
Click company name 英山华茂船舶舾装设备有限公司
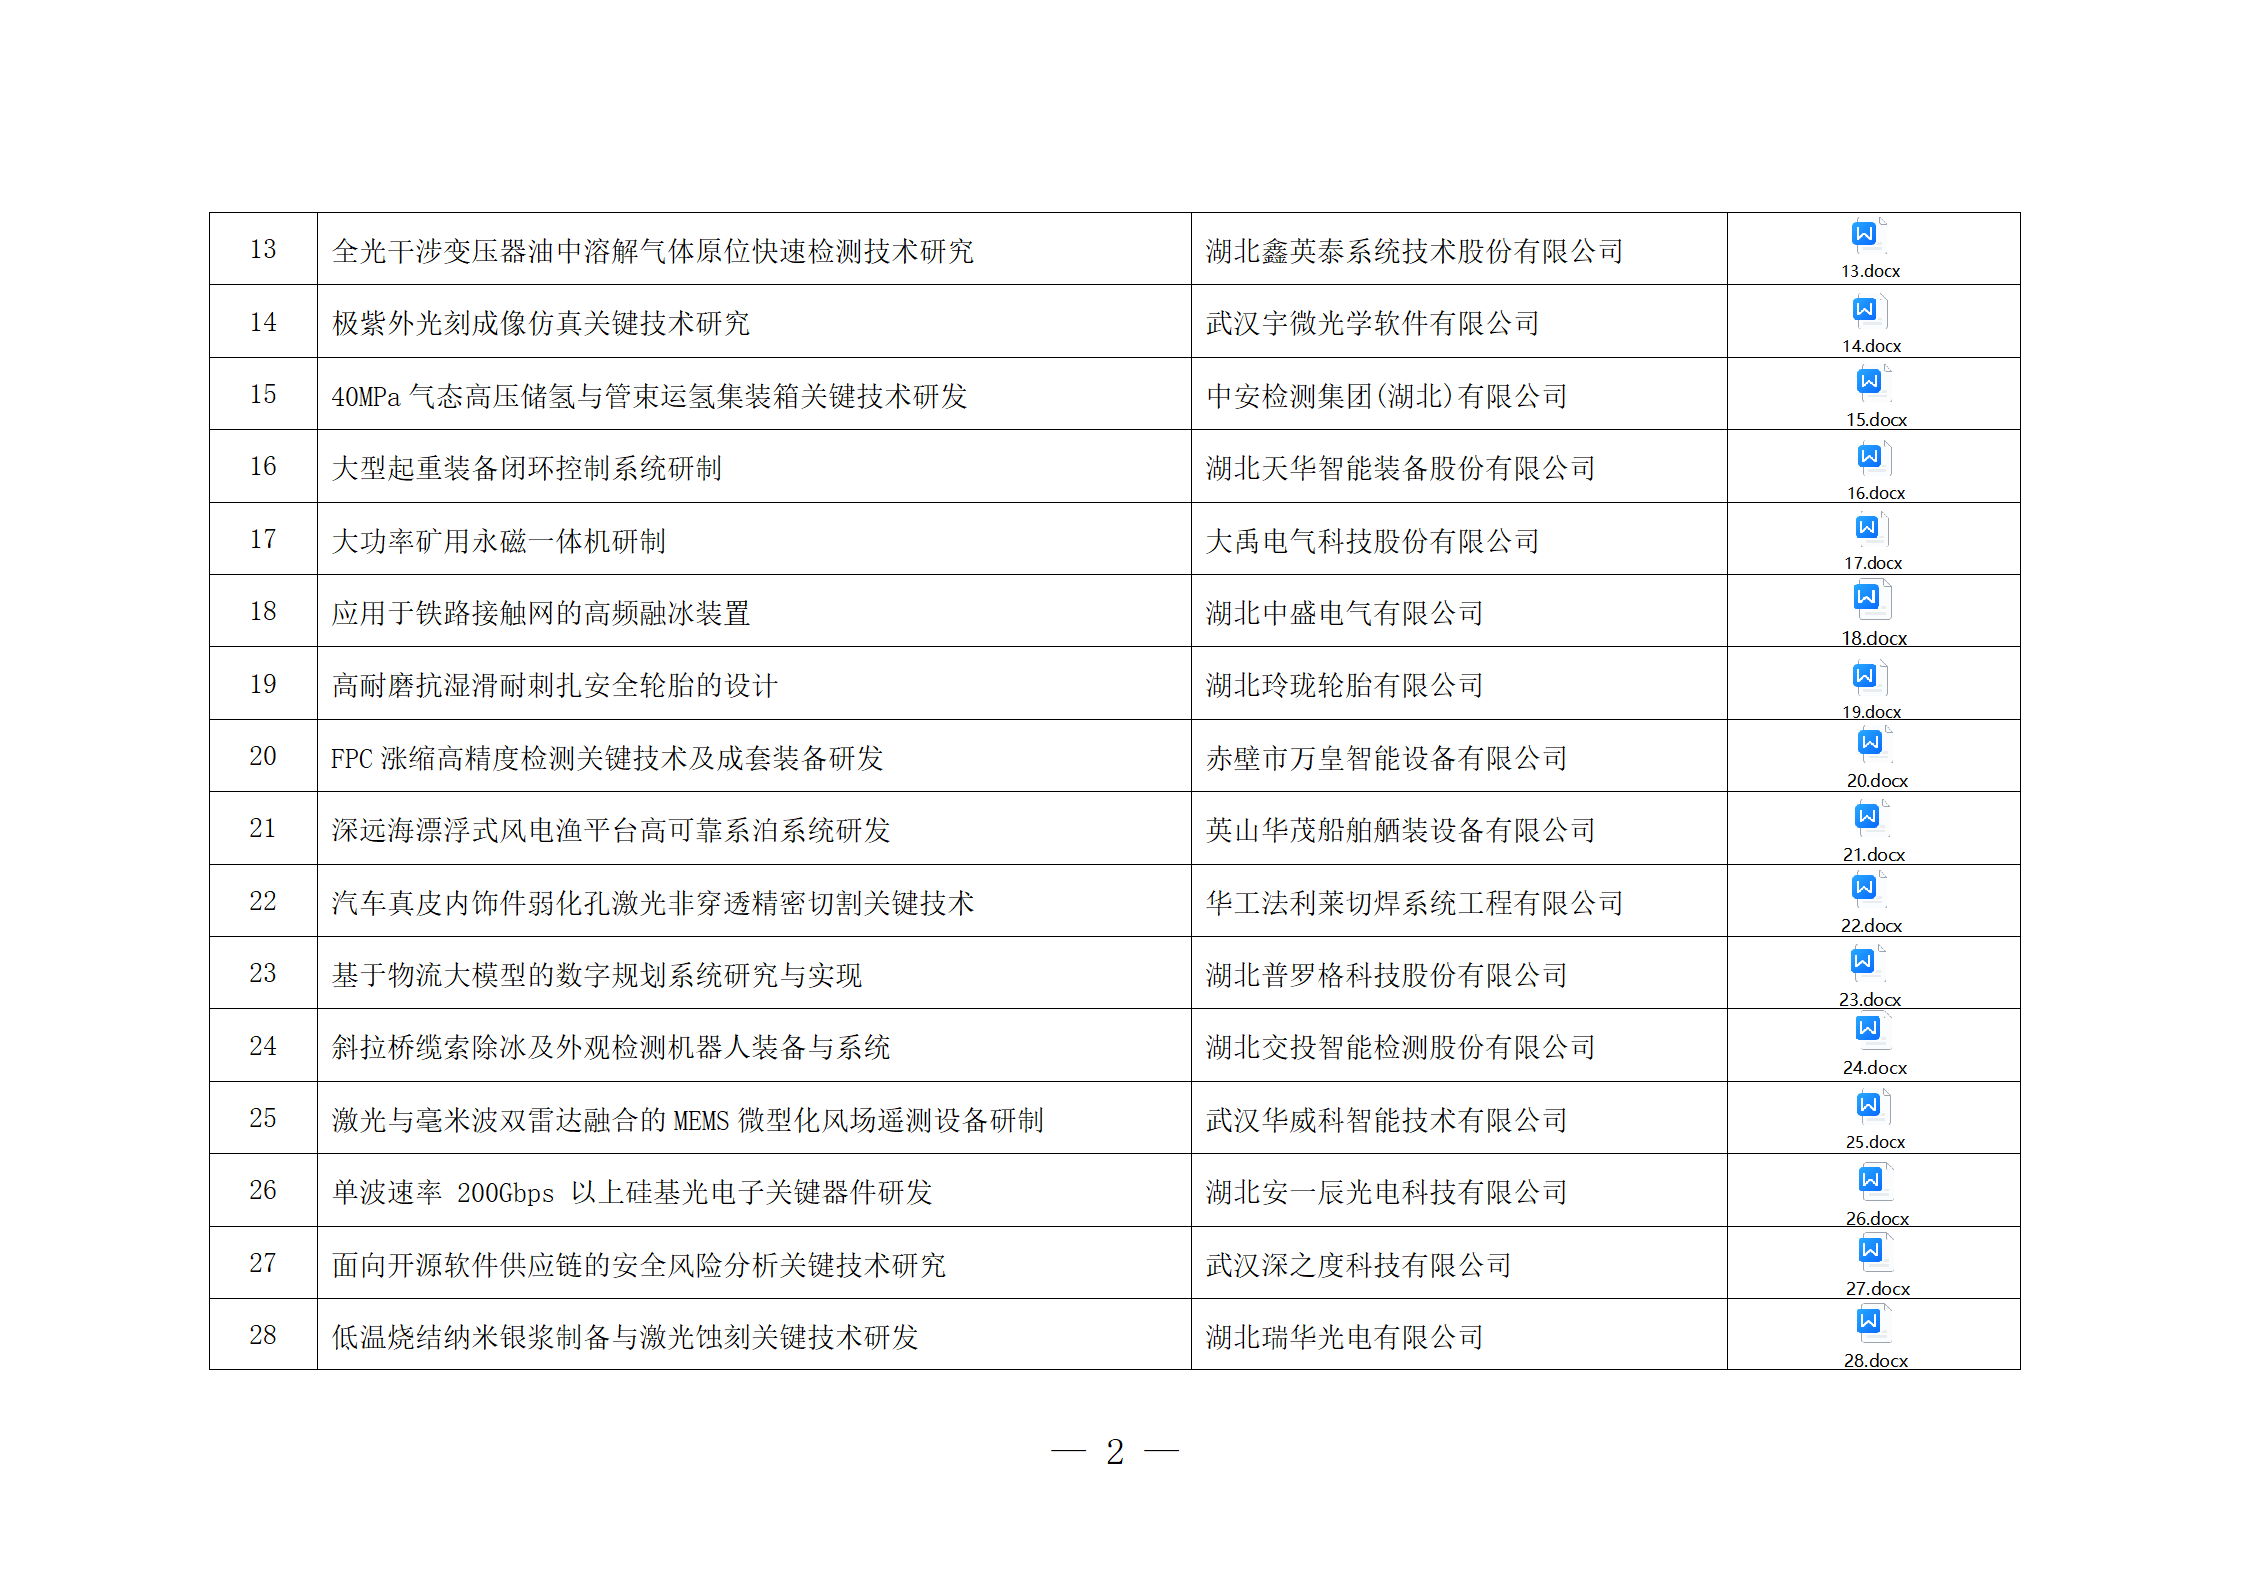[1400, 830]
